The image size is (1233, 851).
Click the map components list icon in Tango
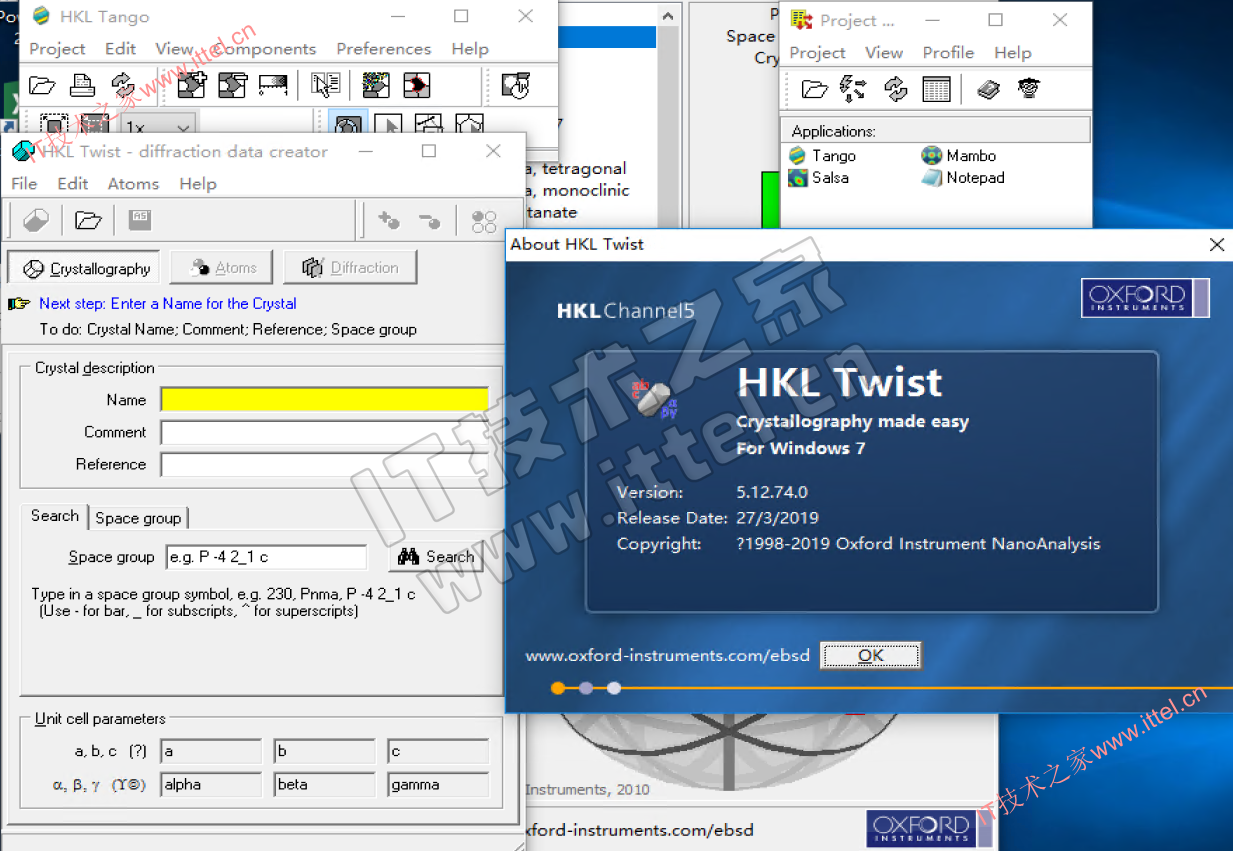coord(232,85)
